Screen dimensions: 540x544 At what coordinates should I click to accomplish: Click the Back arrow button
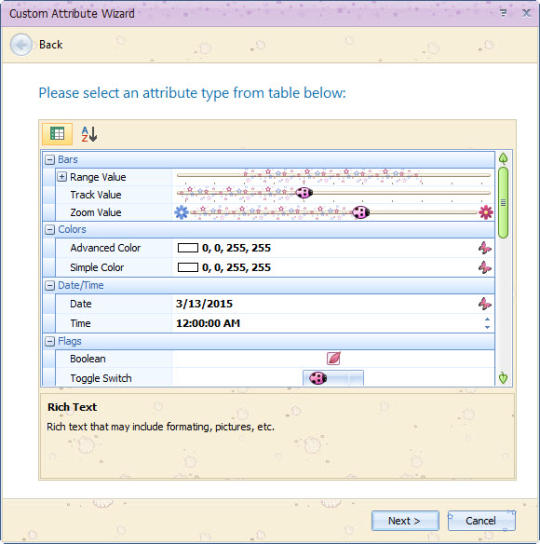pyautogui.click(x=21, y=44)
